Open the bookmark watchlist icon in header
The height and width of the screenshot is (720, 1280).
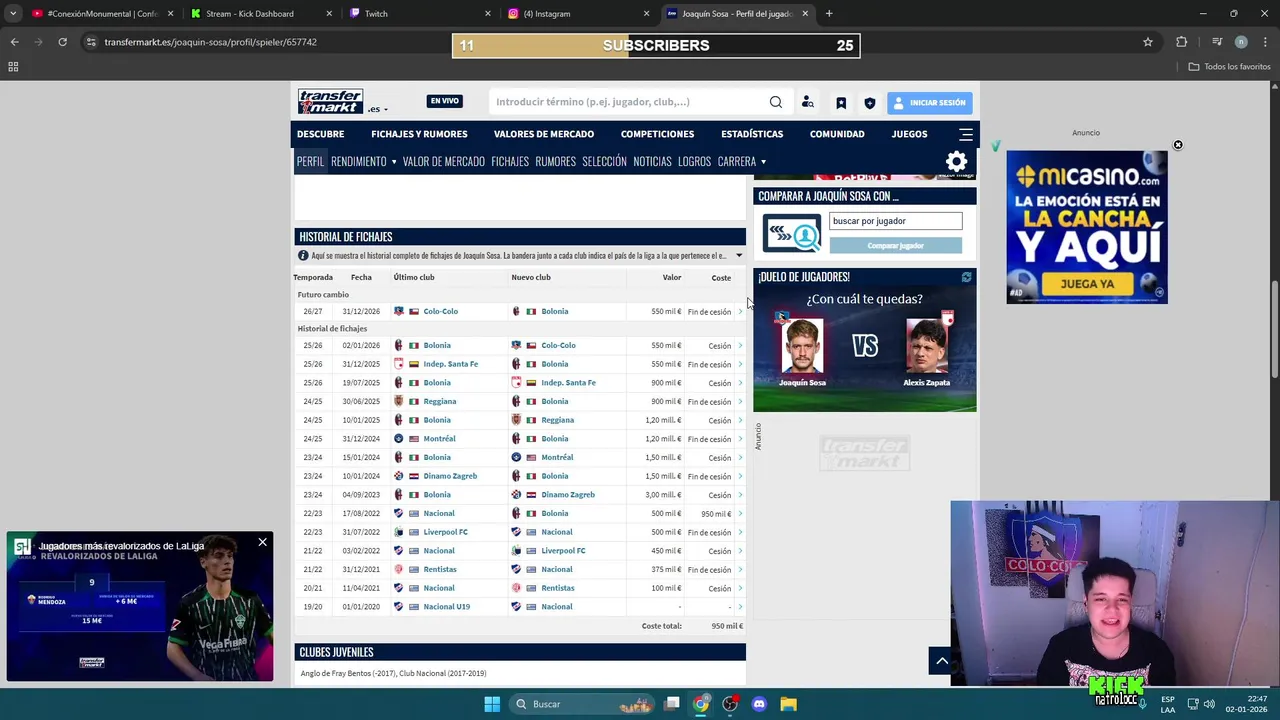pyautogui.click(x=841, y=103)
